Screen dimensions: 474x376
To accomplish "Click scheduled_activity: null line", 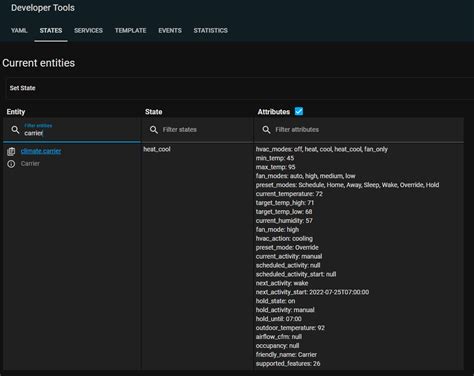I will click(x=288, y=265).
